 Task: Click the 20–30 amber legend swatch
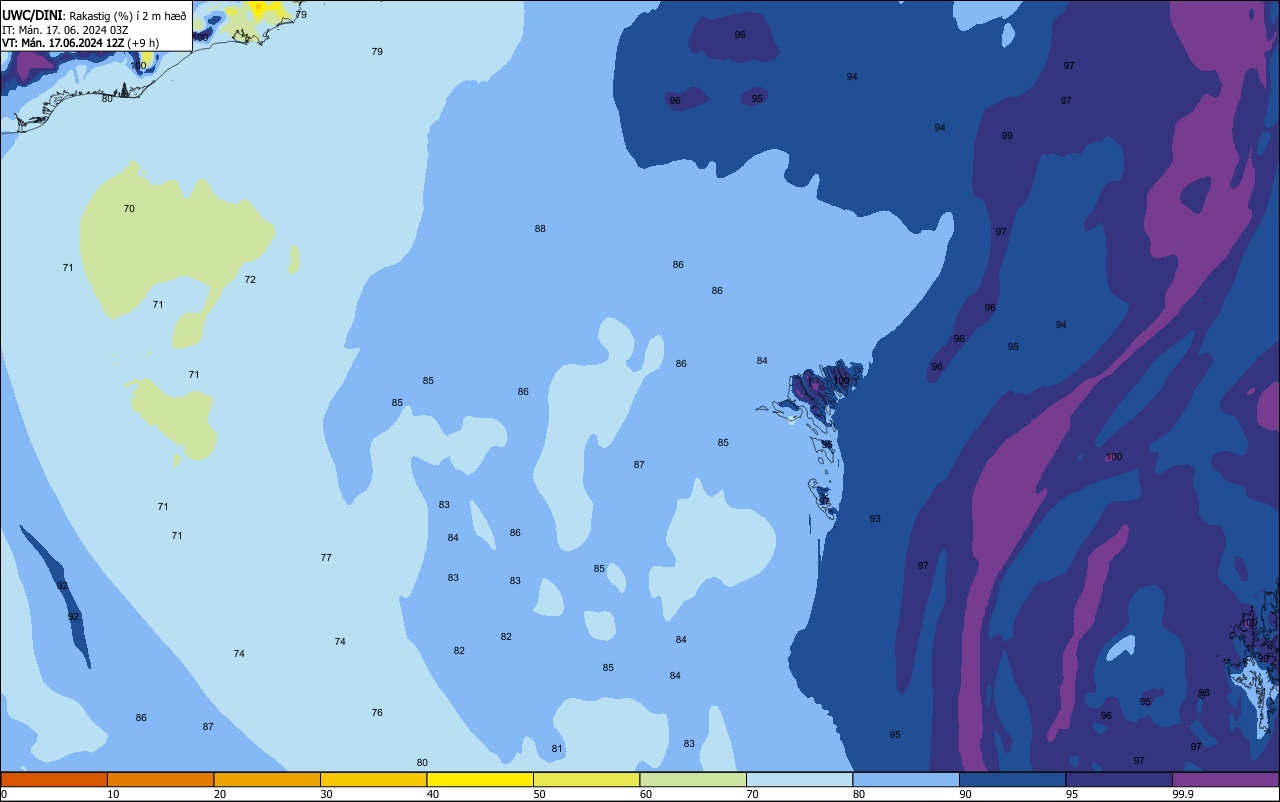267,779
